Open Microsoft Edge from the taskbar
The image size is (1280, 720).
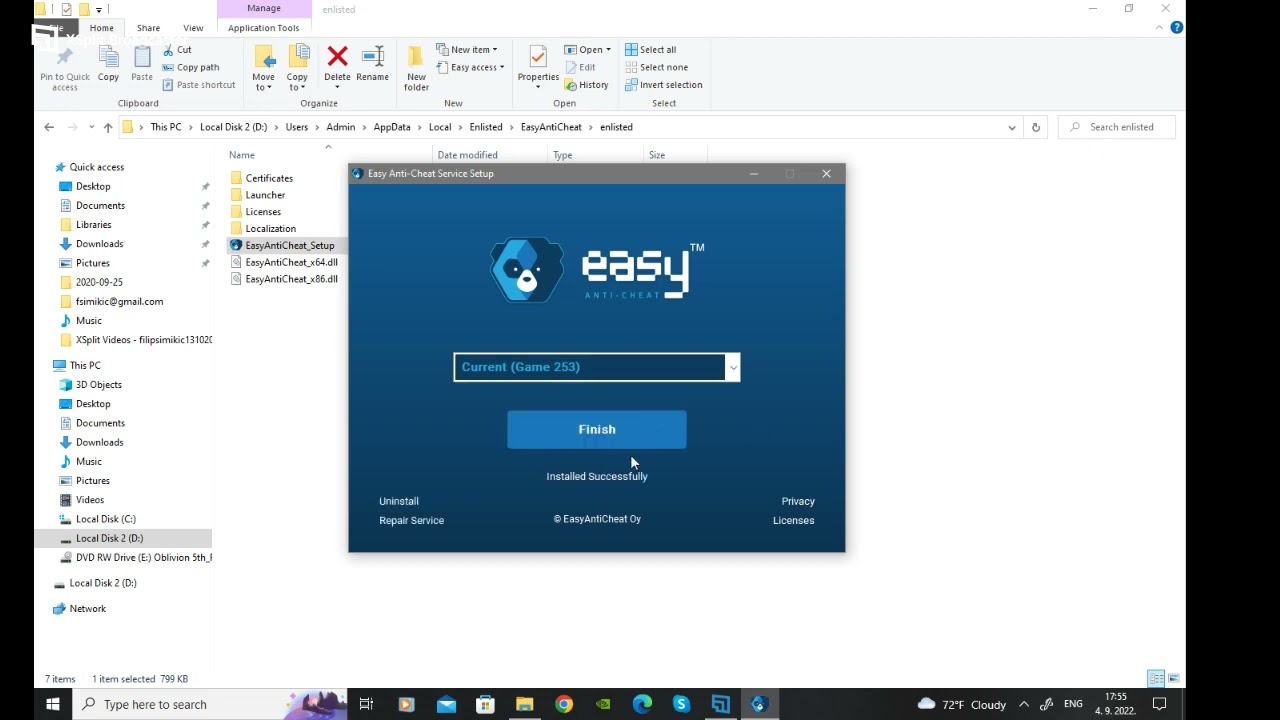coord(642,704)
